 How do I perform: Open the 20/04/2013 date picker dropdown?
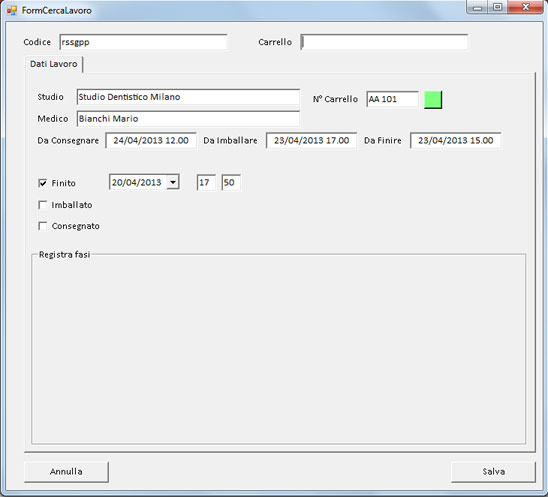173,182
